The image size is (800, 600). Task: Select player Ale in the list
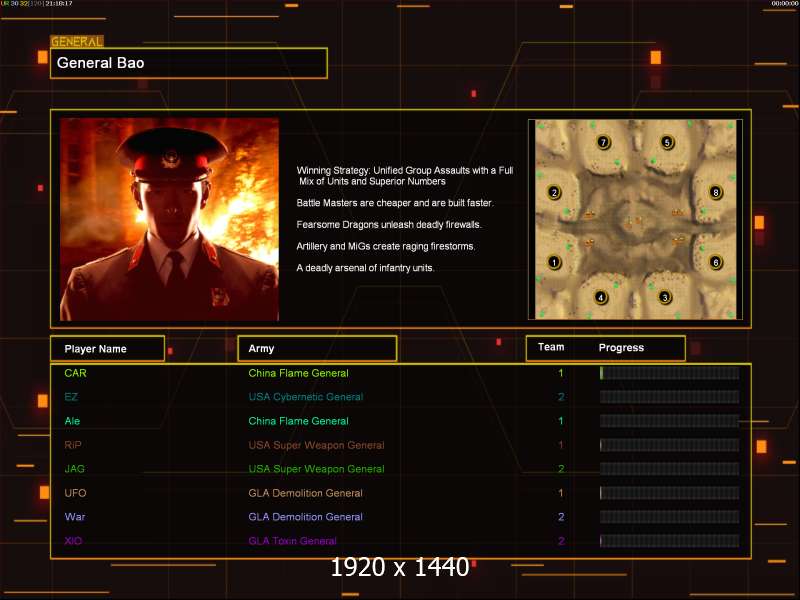click(x=72, y=421)
